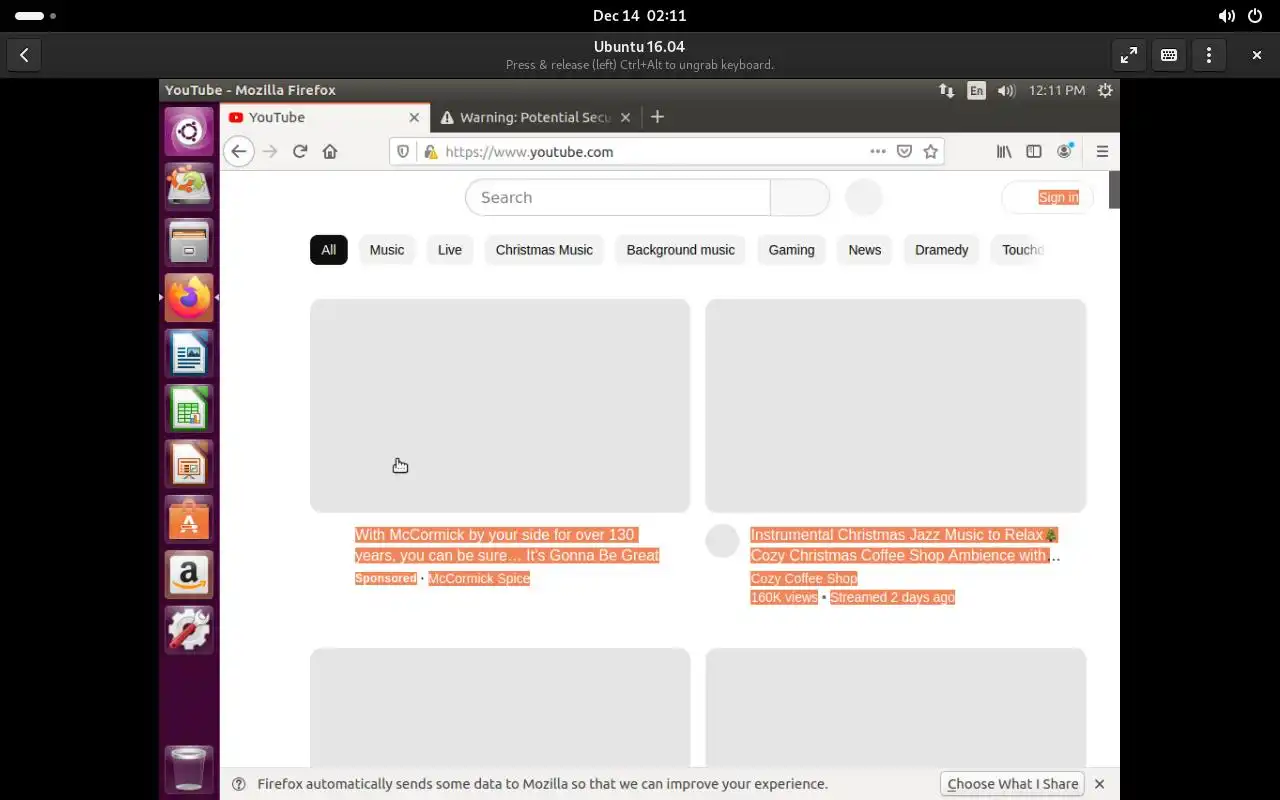Screen dimensions: 1280x800
Task: Launch LibreOffice Calc from launcher
Action: click(x=189, y=409)
